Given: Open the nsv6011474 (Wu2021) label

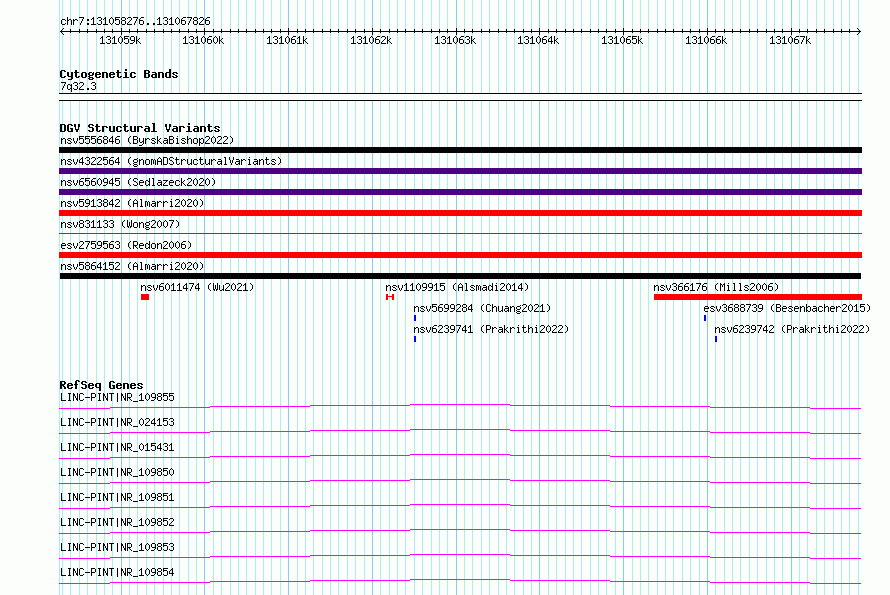Looking at the screenshot, I should click(198, 287).
